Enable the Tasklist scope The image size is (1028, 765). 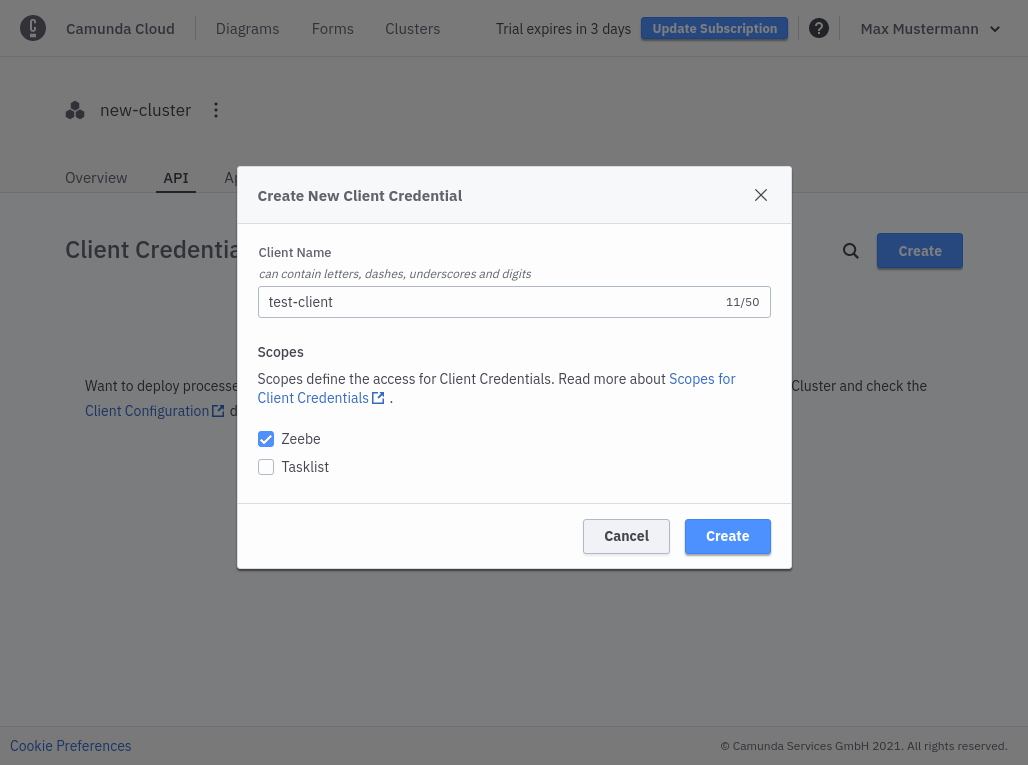[x=266, y=467]
